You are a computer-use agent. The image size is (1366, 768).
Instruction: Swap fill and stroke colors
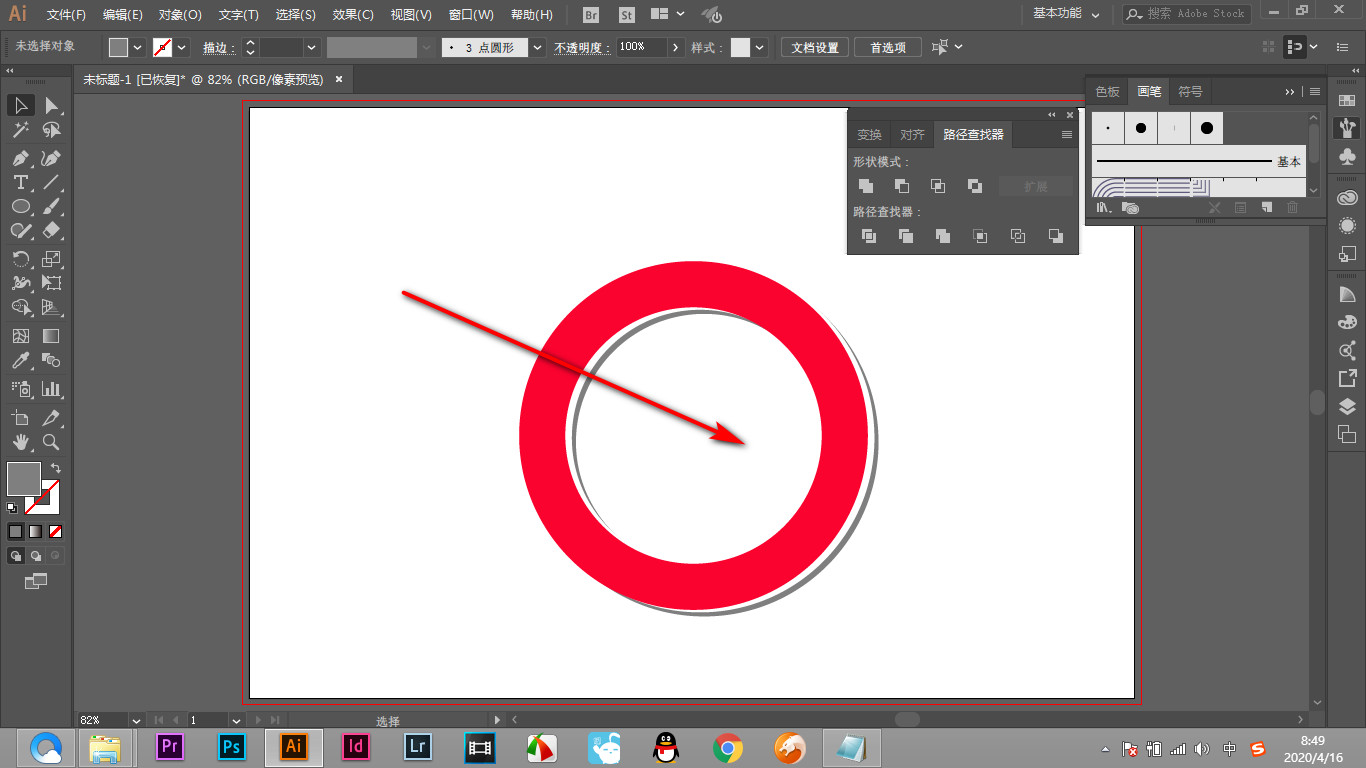(56, 467)
